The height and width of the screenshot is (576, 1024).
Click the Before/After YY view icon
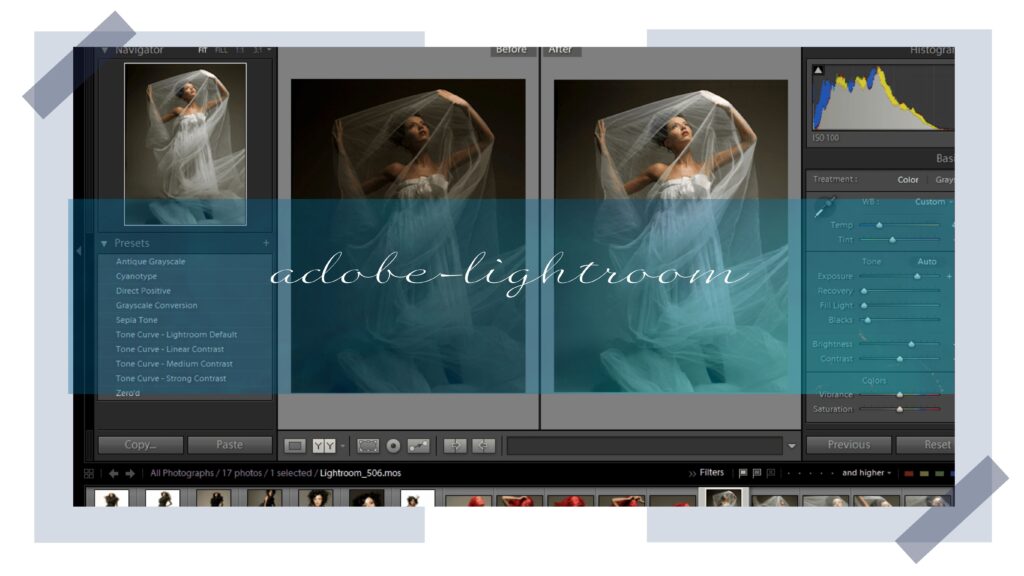(324, 445)
